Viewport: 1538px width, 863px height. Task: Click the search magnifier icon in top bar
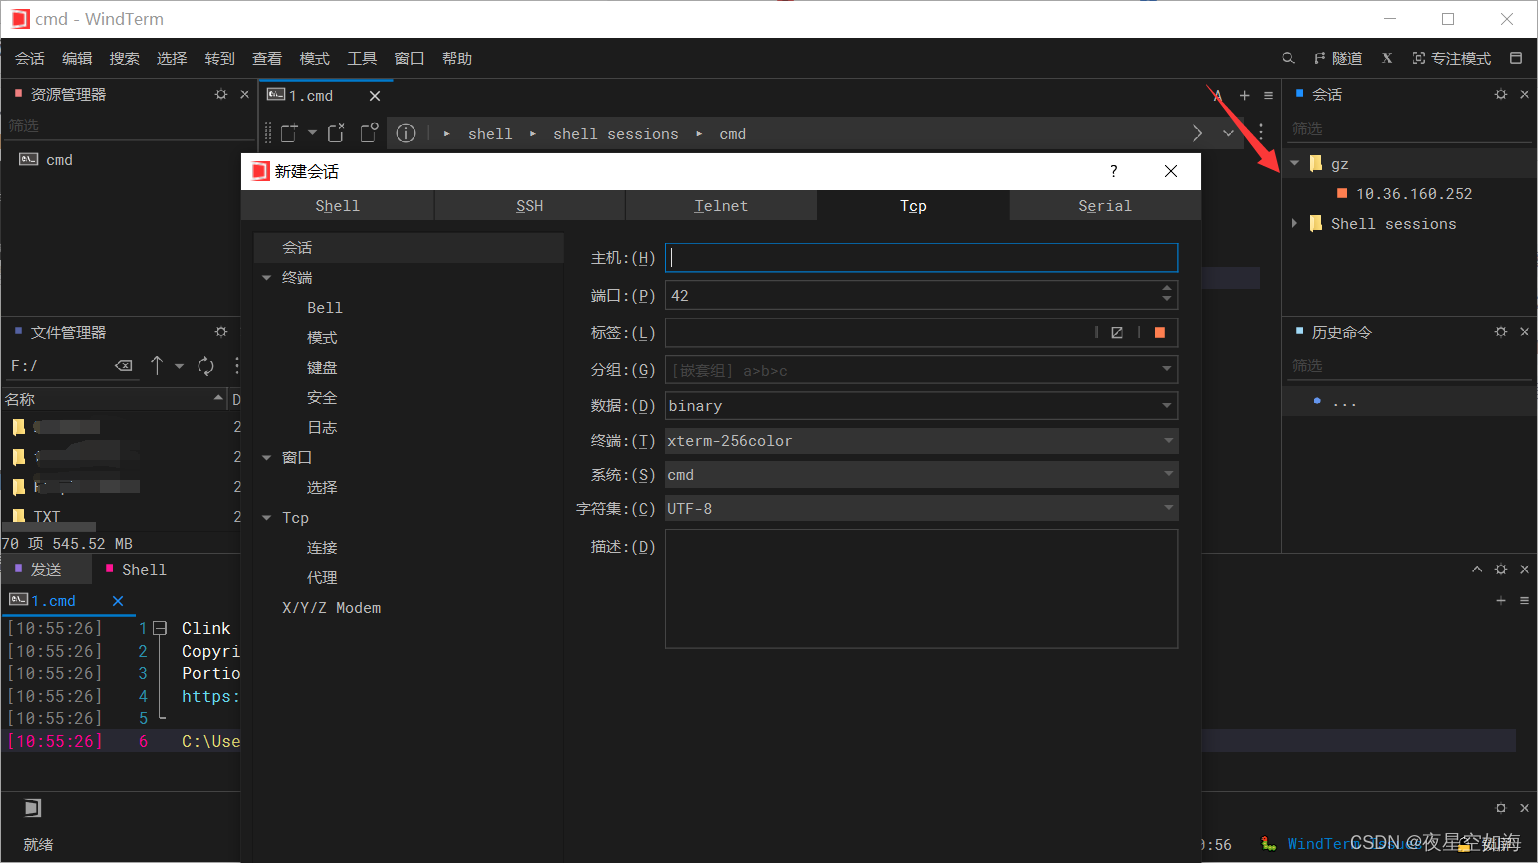pos(1288,59)
